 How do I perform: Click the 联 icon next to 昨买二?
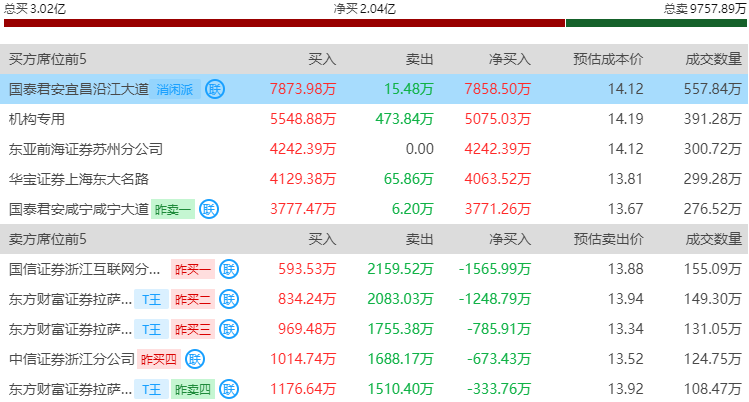229,299
